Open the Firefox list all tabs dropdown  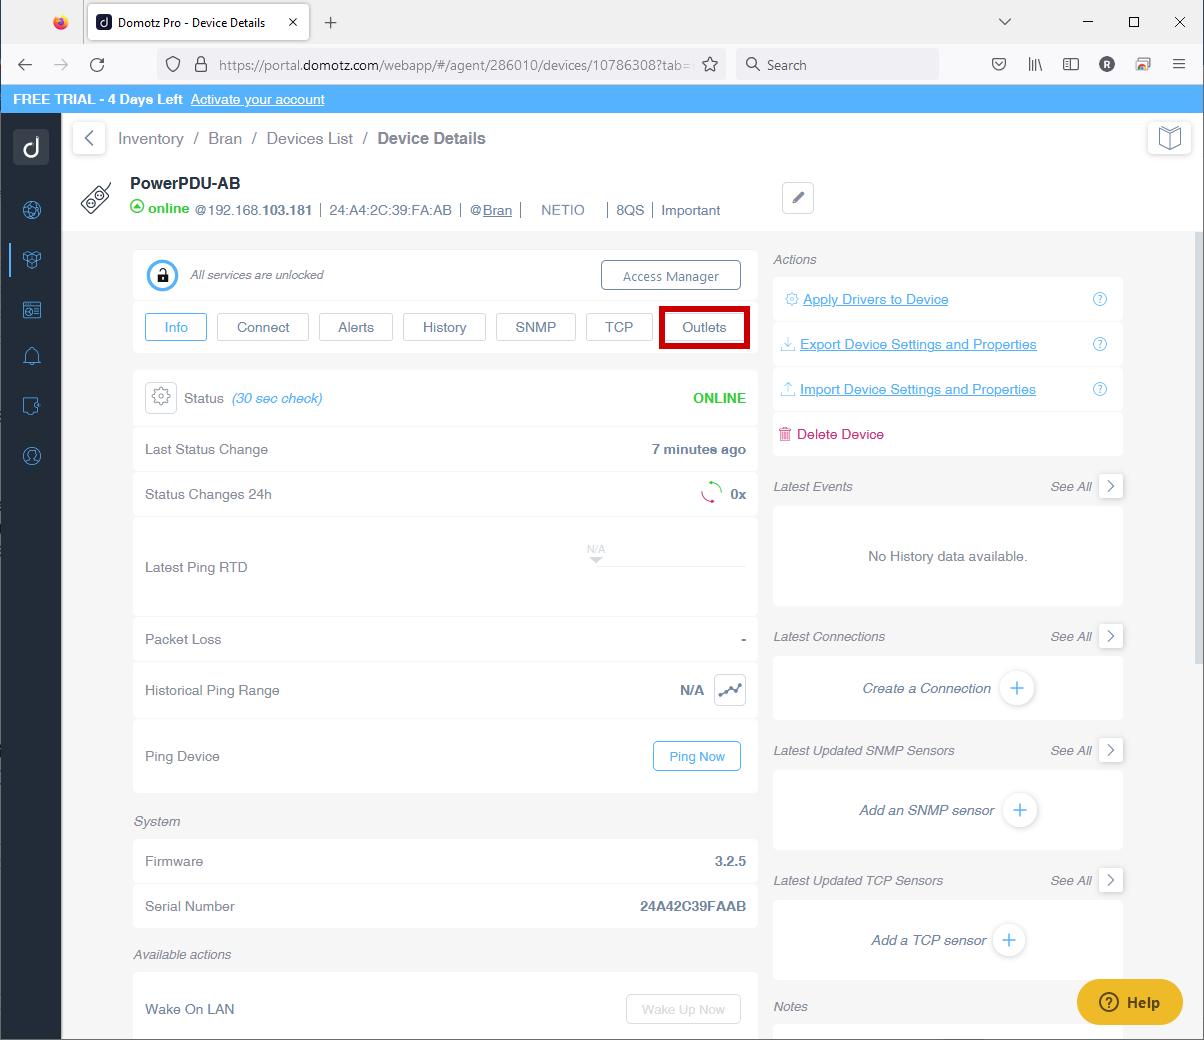point(1005,22)
